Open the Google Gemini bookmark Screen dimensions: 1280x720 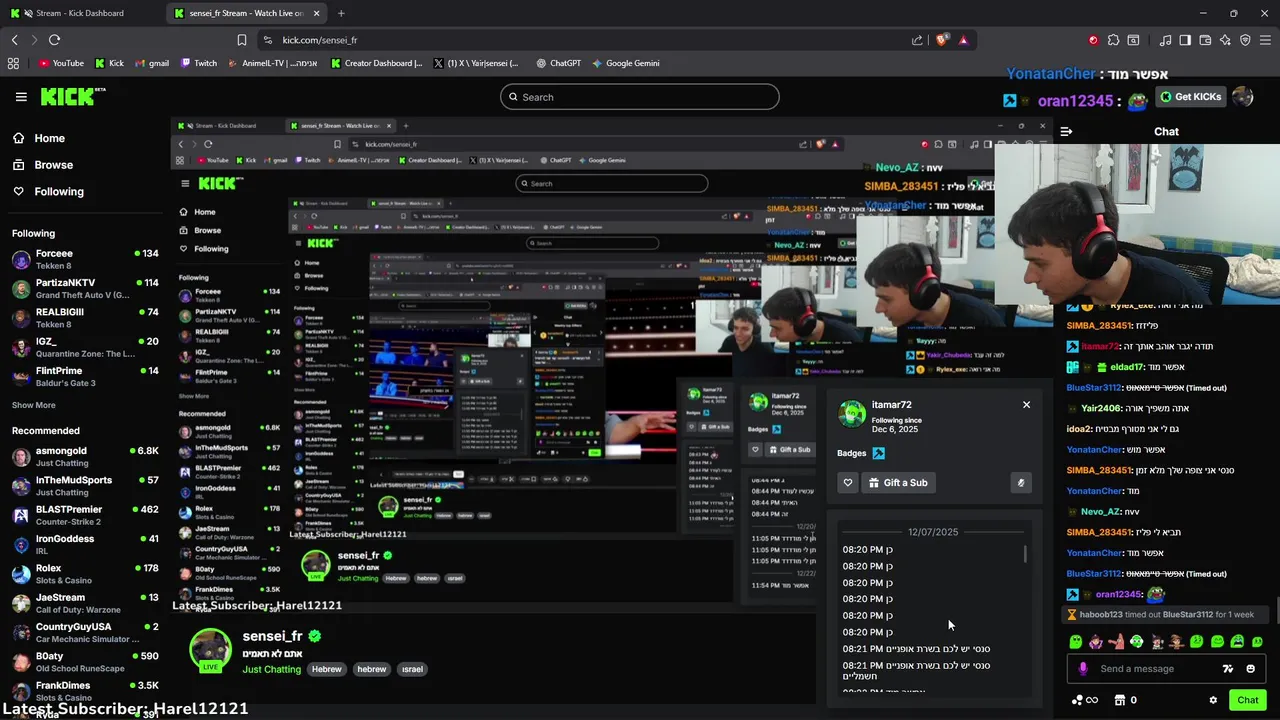point(626,63)
